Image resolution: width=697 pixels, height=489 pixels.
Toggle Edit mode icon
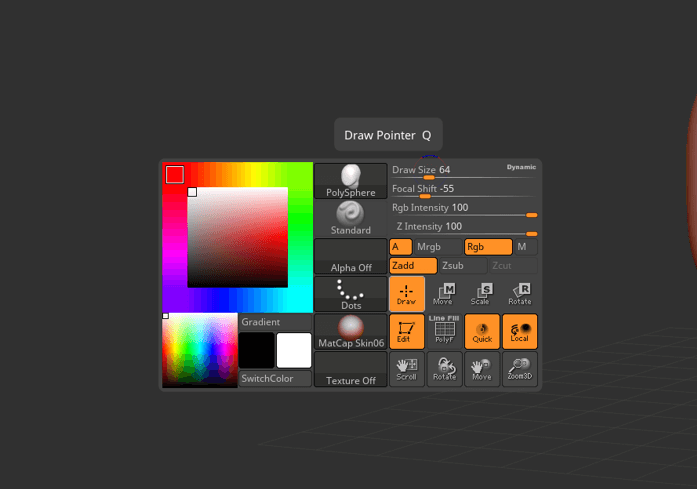click(407, 331)
